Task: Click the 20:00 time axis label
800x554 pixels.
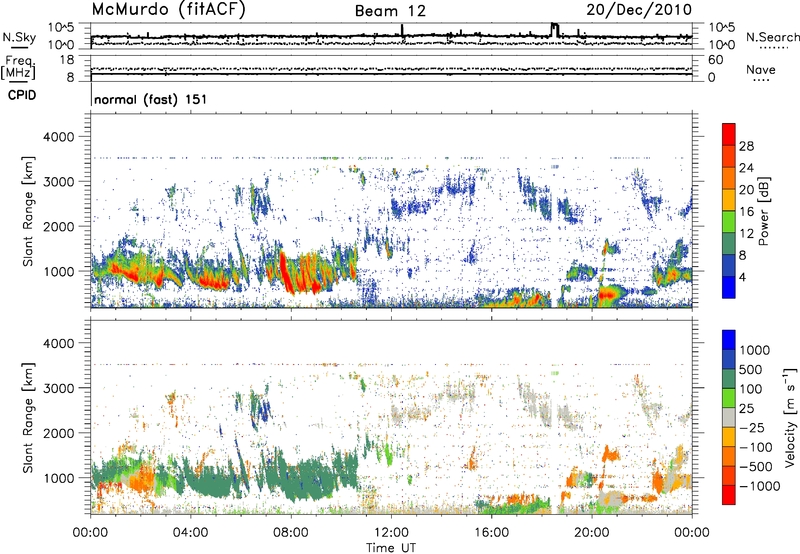Action: pyautogui.click(x=592, y=532)
